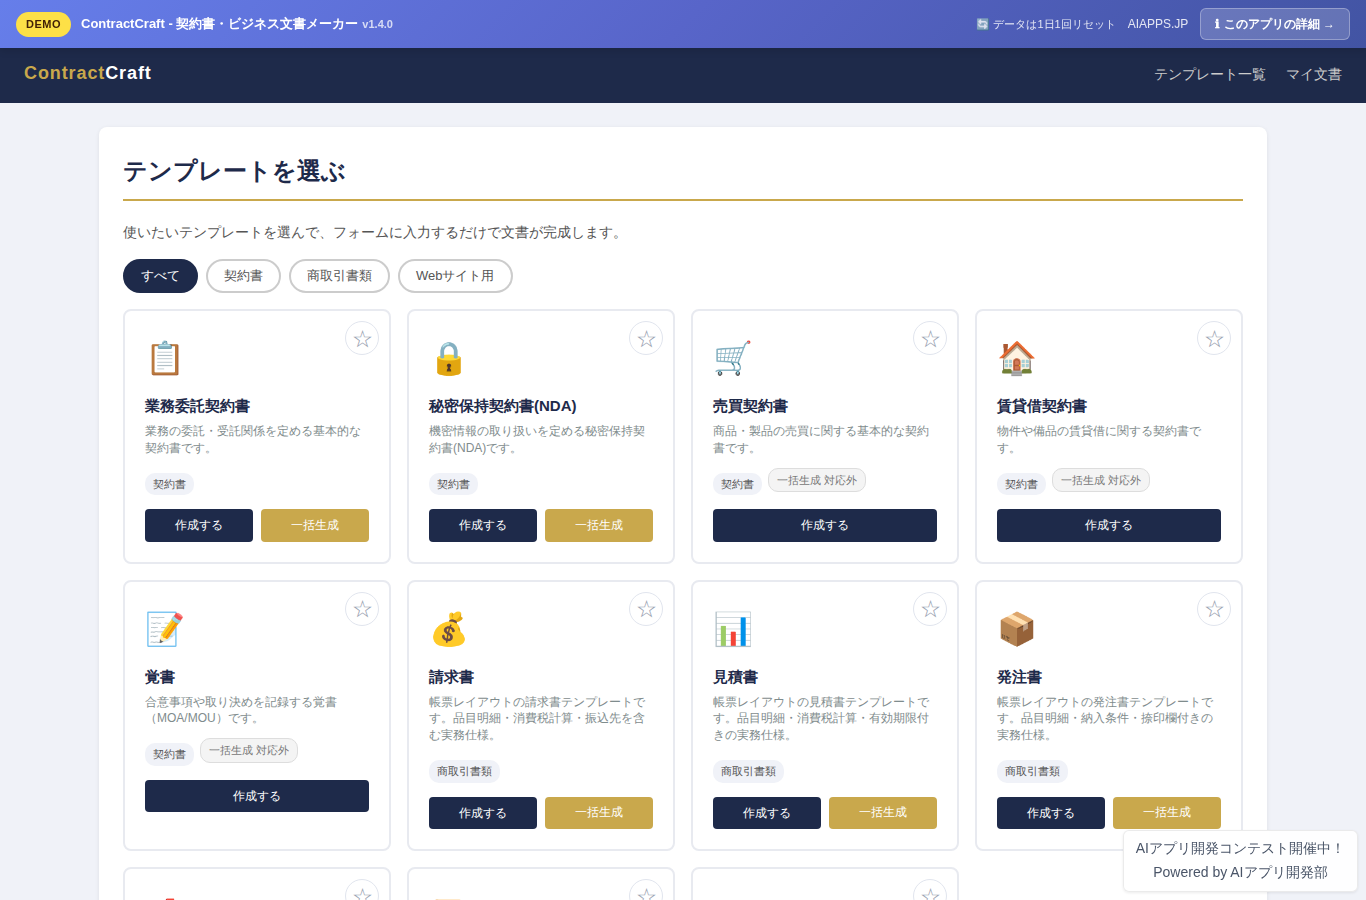Click the 見積書 card title

tap(735, 677)
